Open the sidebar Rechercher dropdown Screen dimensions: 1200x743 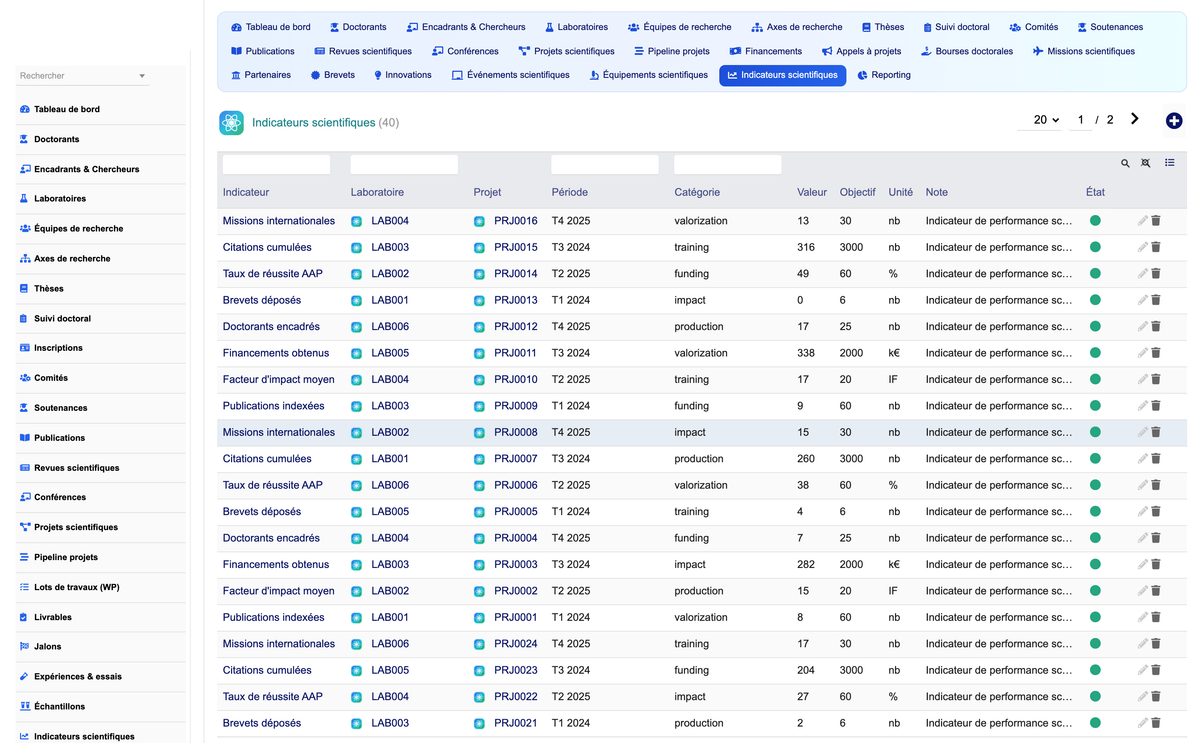pyautogui.click(x=83, y=76)
